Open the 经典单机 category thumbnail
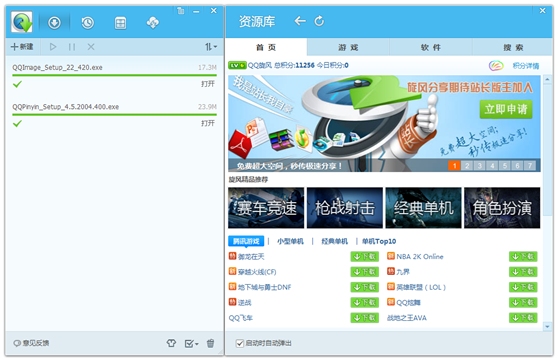 423,208
